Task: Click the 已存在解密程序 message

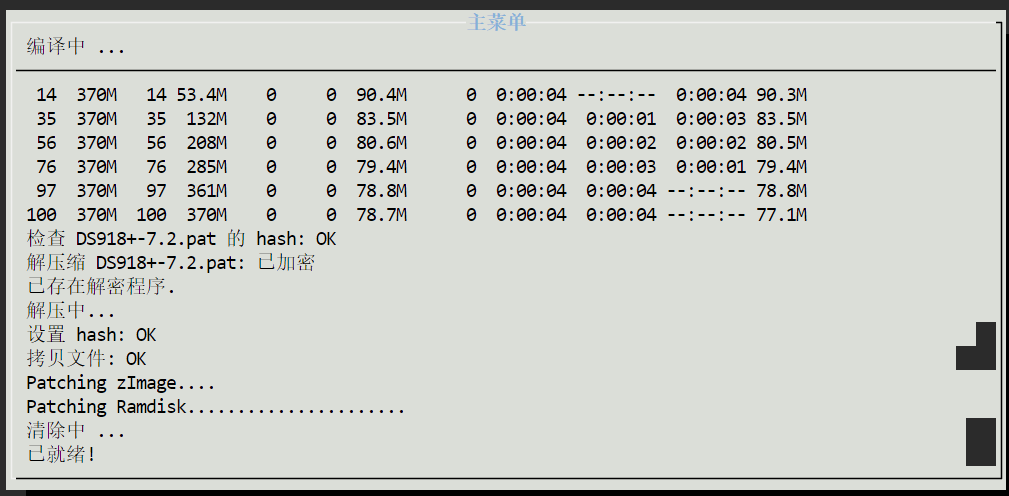Action: point(101,286)
